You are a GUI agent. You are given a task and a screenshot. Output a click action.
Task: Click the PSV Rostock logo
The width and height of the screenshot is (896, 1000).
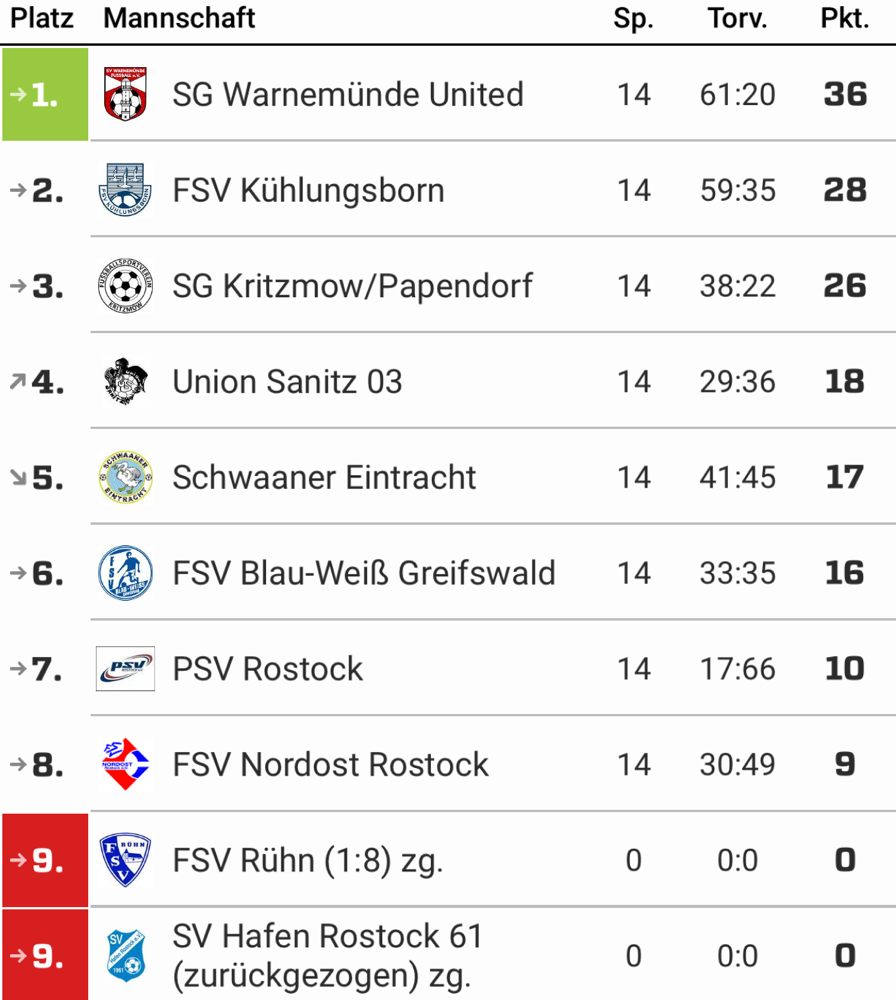click(x=125, y=668)
